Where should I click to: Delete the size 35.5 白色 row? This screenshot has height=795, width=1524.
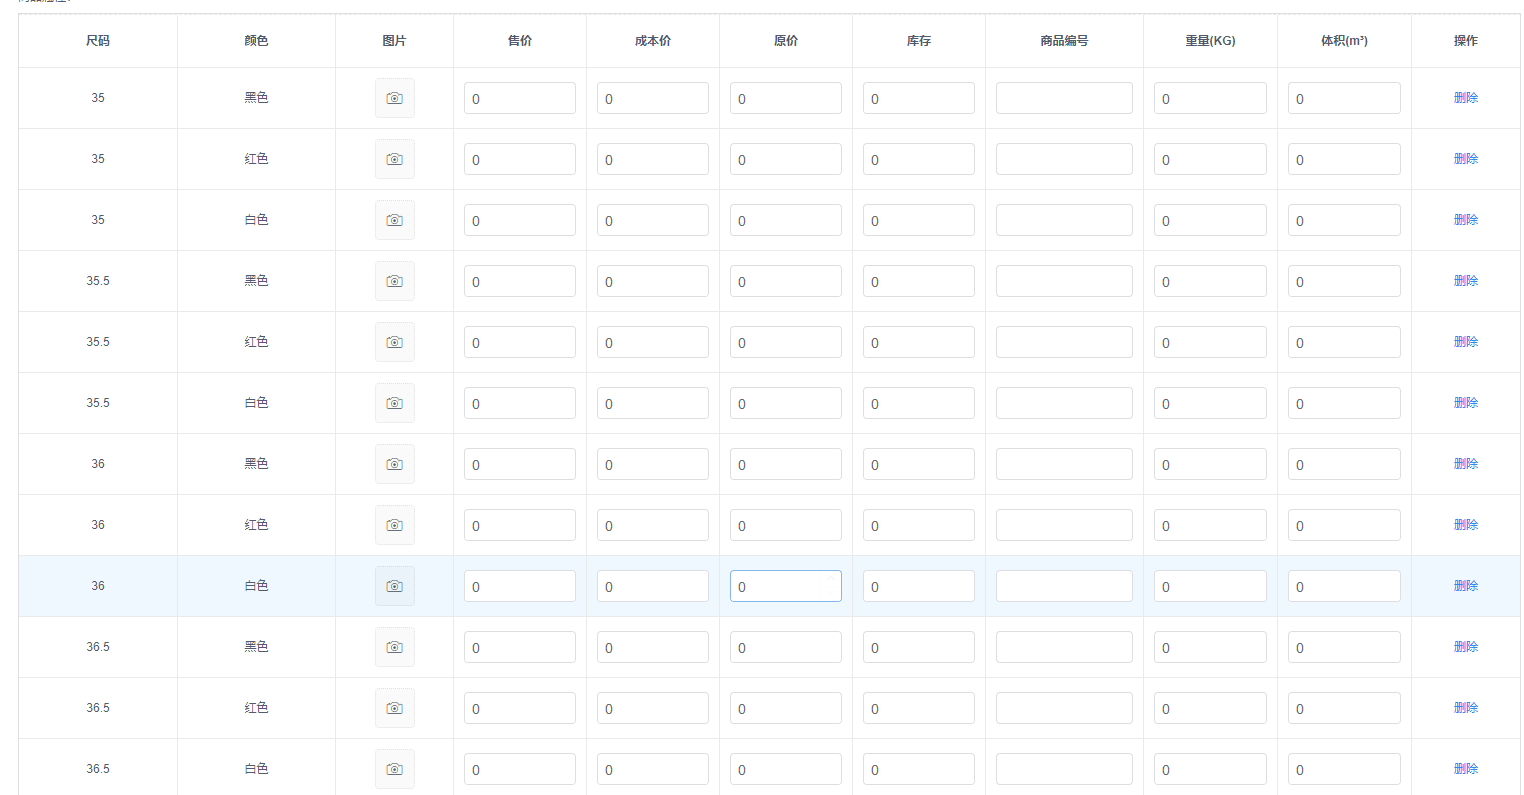pos(1466,403)
